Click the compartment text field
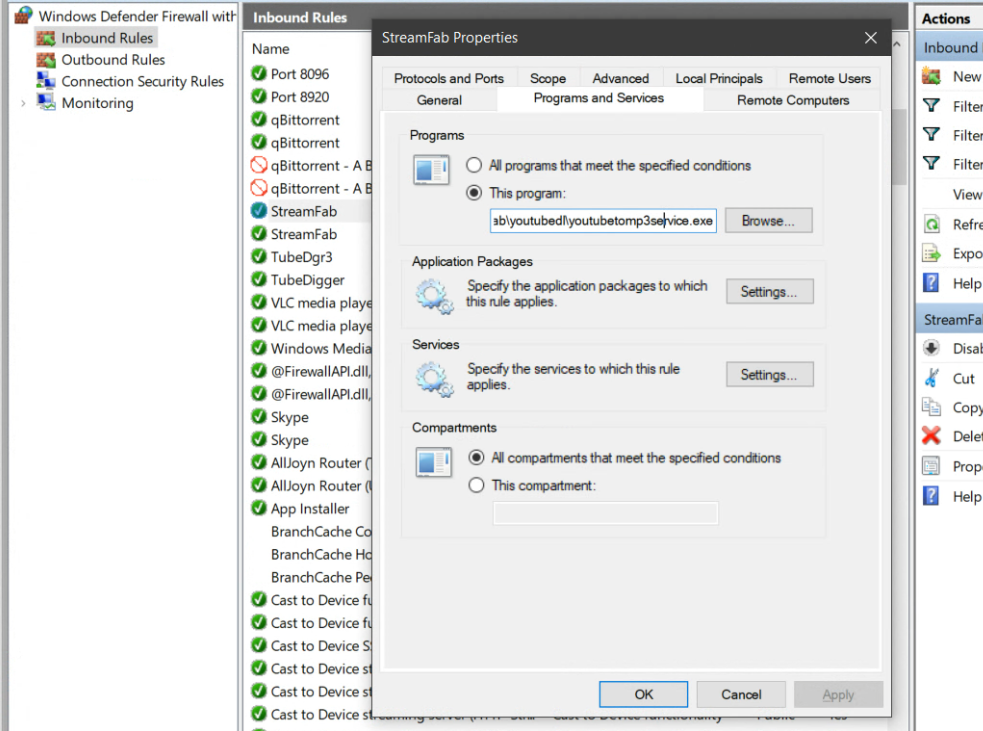Viewport: 983px width, 731px height. click(x=606, y=513)
